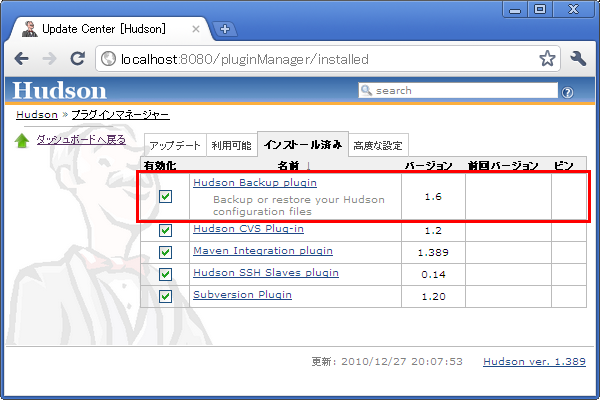
Task: Uncheck the Hudson Backup plugin checkbox
Action: pos(165,197)
